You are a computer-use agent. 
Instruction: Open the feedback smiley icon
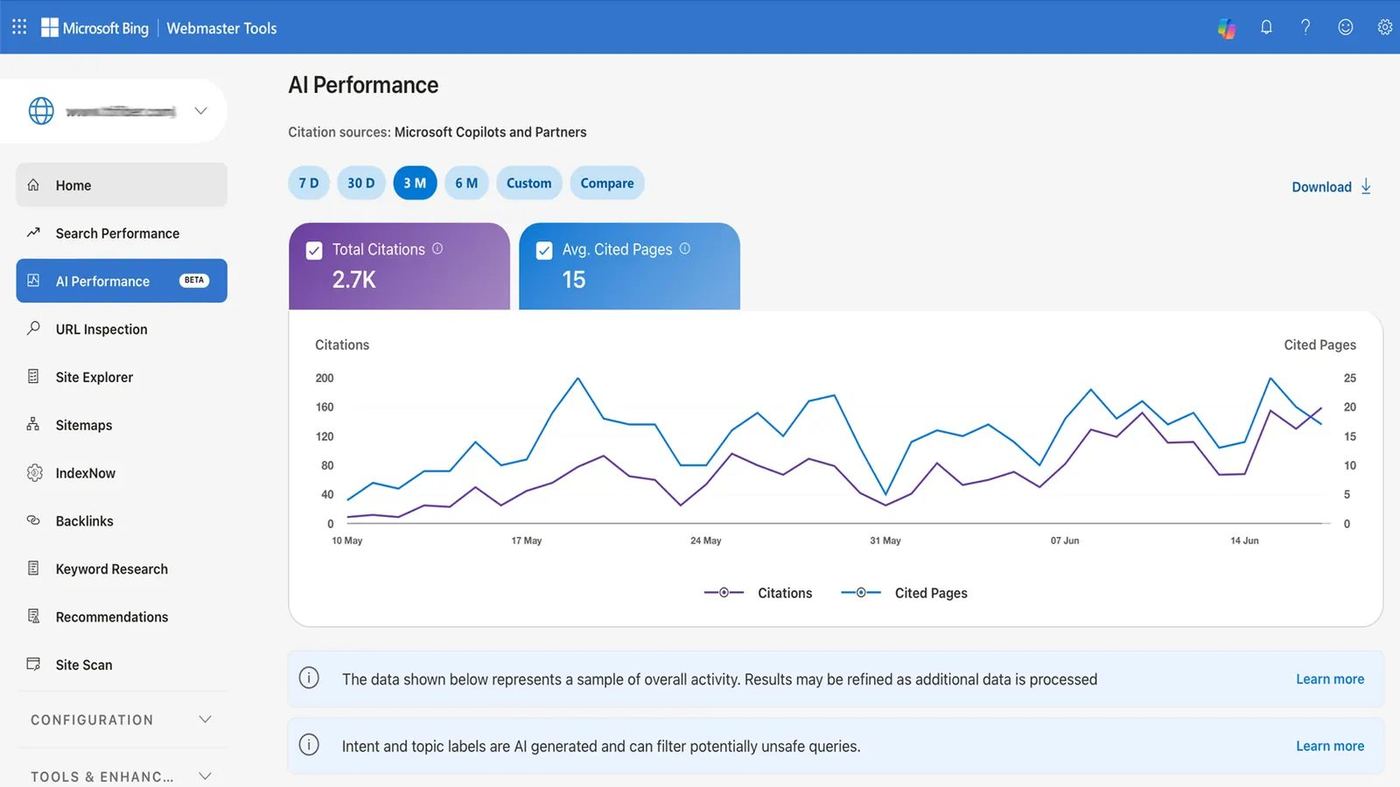tap(1346, 27)
